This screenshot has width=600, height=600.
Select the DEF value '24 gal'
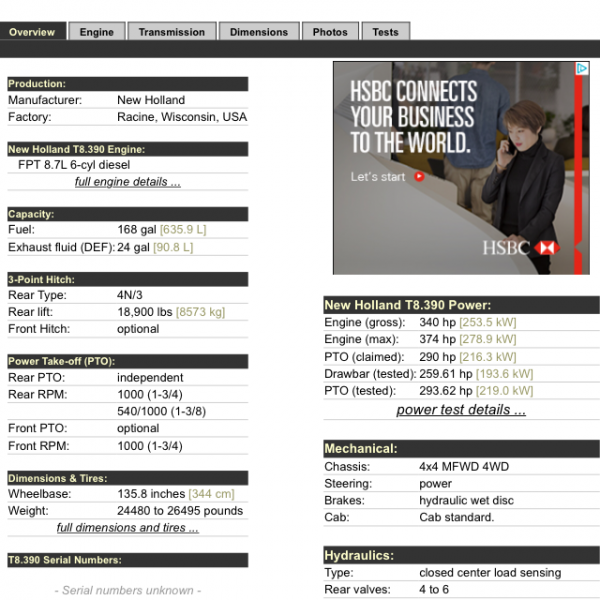133,247
